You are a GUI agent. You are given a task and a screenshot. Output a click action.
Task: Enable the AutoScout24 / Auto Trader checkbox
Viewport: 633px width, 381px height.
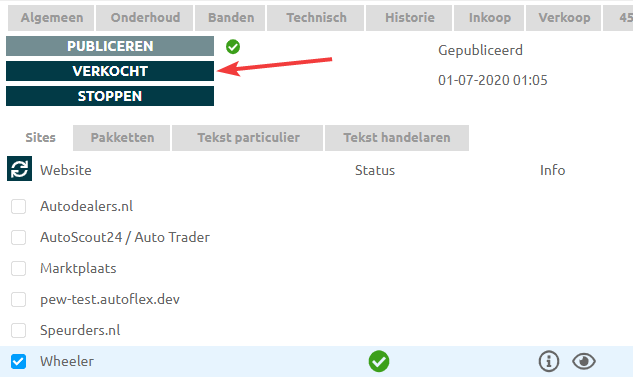(19, 237)
